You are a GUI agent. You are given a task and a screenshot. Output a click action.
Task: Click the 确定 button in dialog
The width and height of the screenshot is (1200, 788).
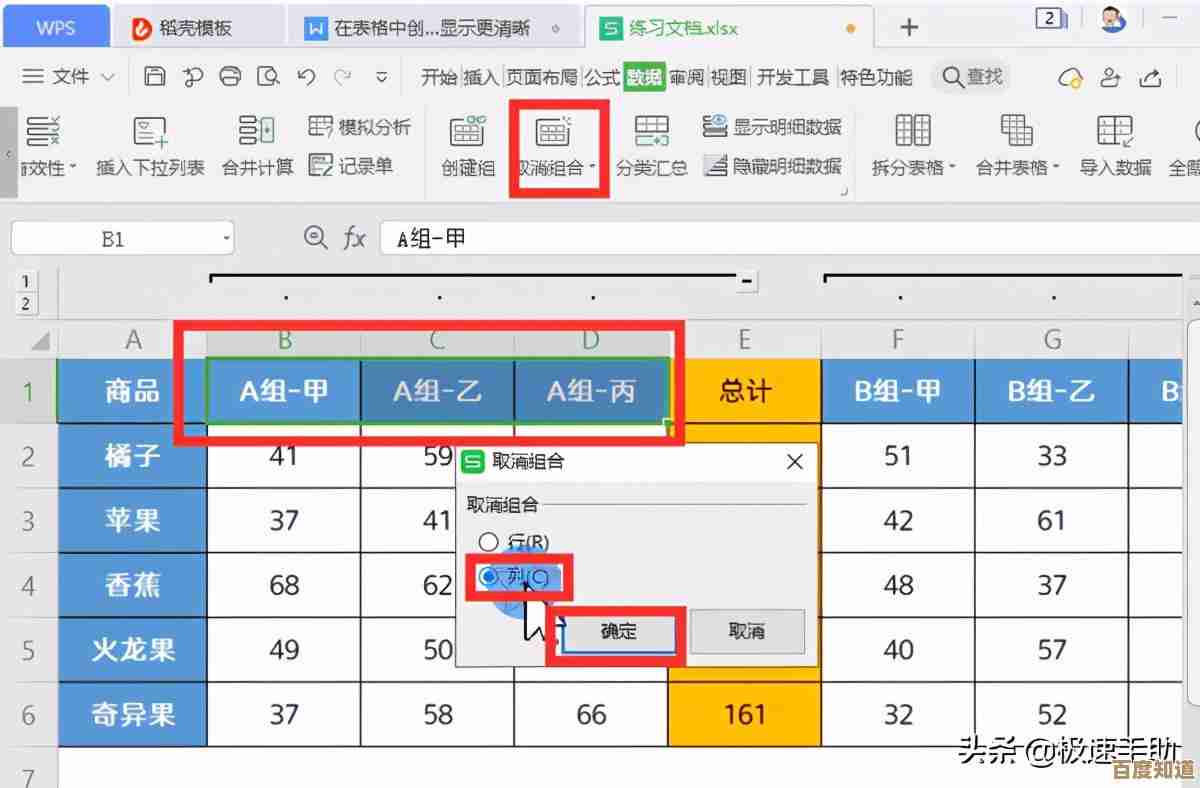pyautogui.click(x=618, y=632)
